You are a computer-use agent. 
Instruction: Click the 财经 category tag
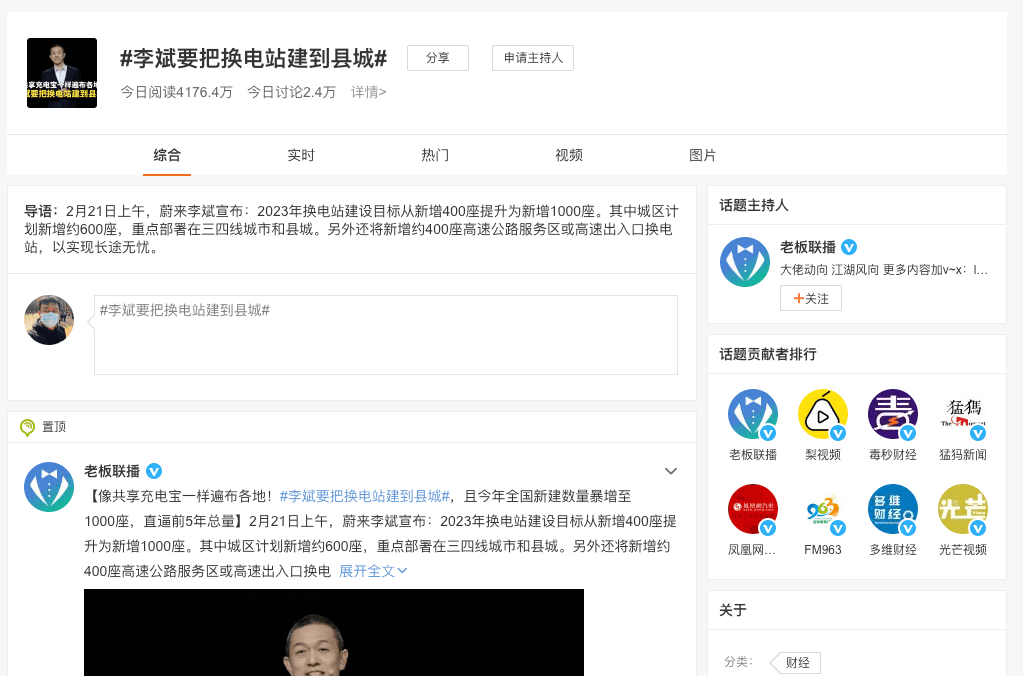796,663
